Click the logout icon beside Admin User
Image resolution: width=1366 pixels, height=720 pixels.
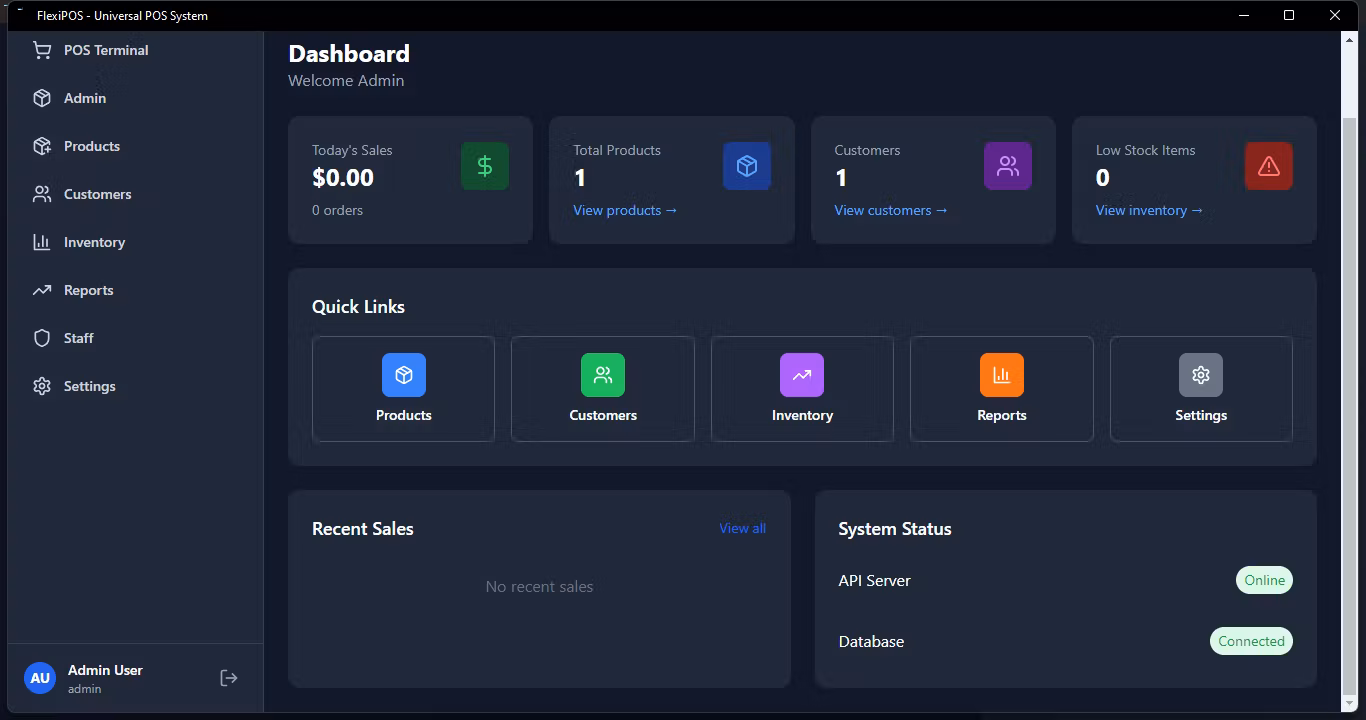[229, 678]
